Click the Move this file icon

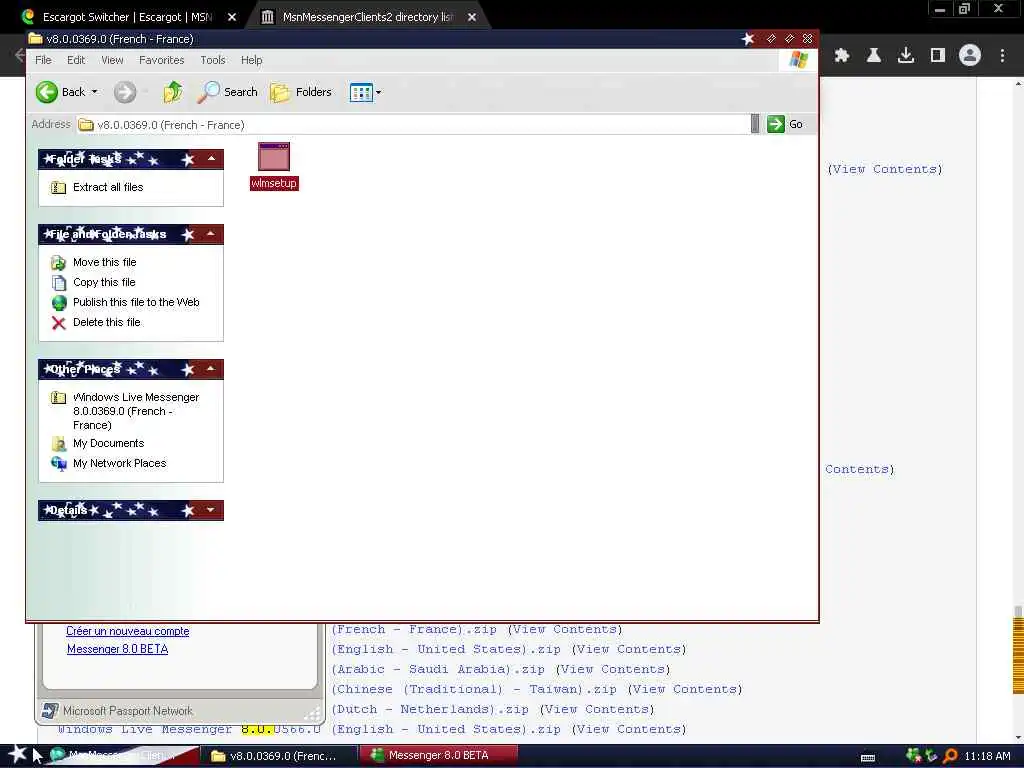tap(59, 263)
